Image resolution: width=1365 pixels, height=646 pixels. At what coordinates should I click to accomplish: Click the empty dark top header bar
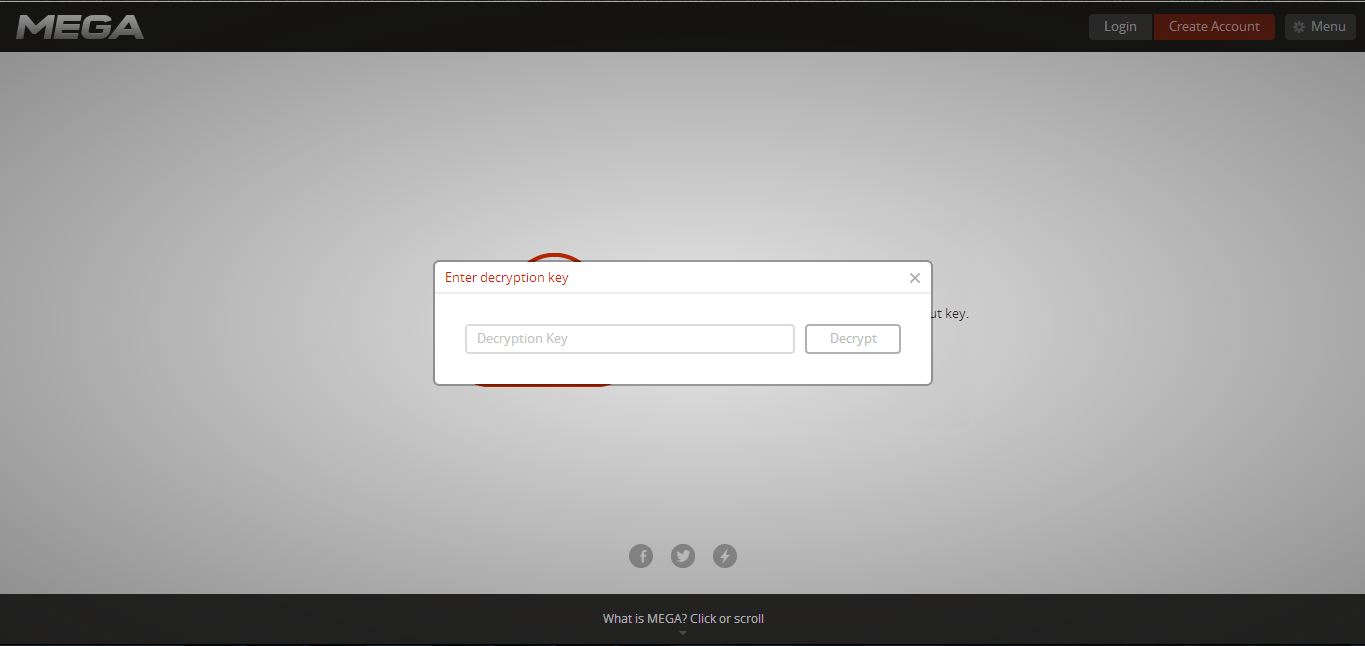(600, 27)
